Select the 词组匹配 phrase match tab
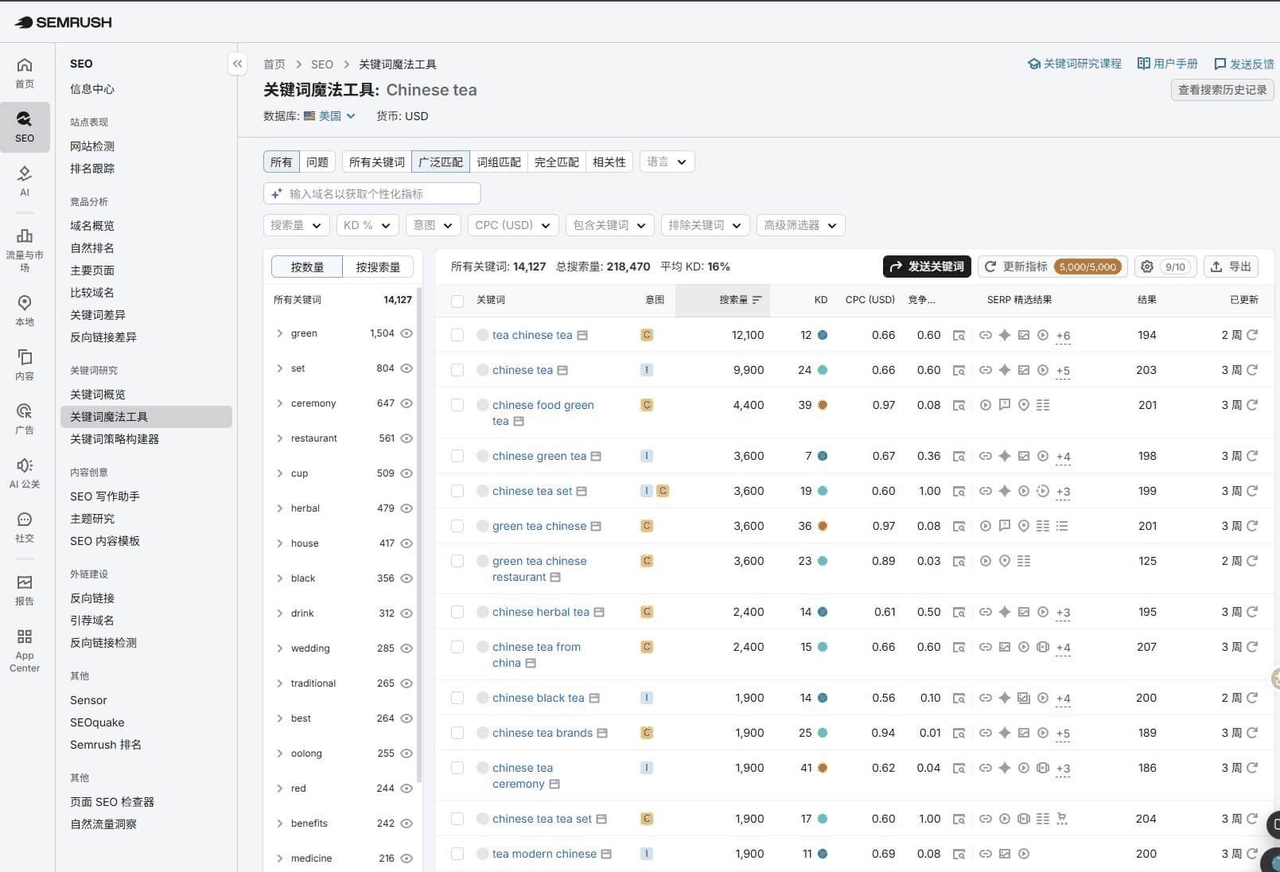This screenshot has height=872, width=1280. (x=498, y=162)
